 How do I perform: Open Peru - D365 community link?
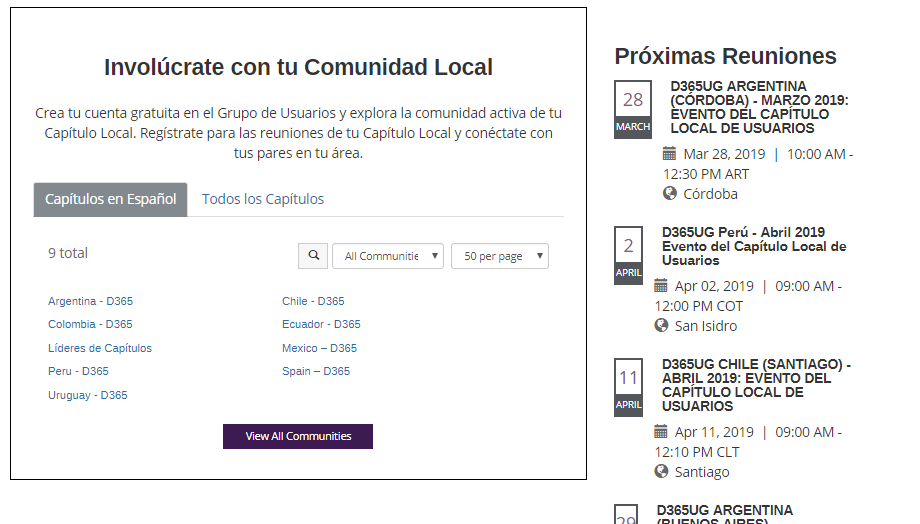78,371
